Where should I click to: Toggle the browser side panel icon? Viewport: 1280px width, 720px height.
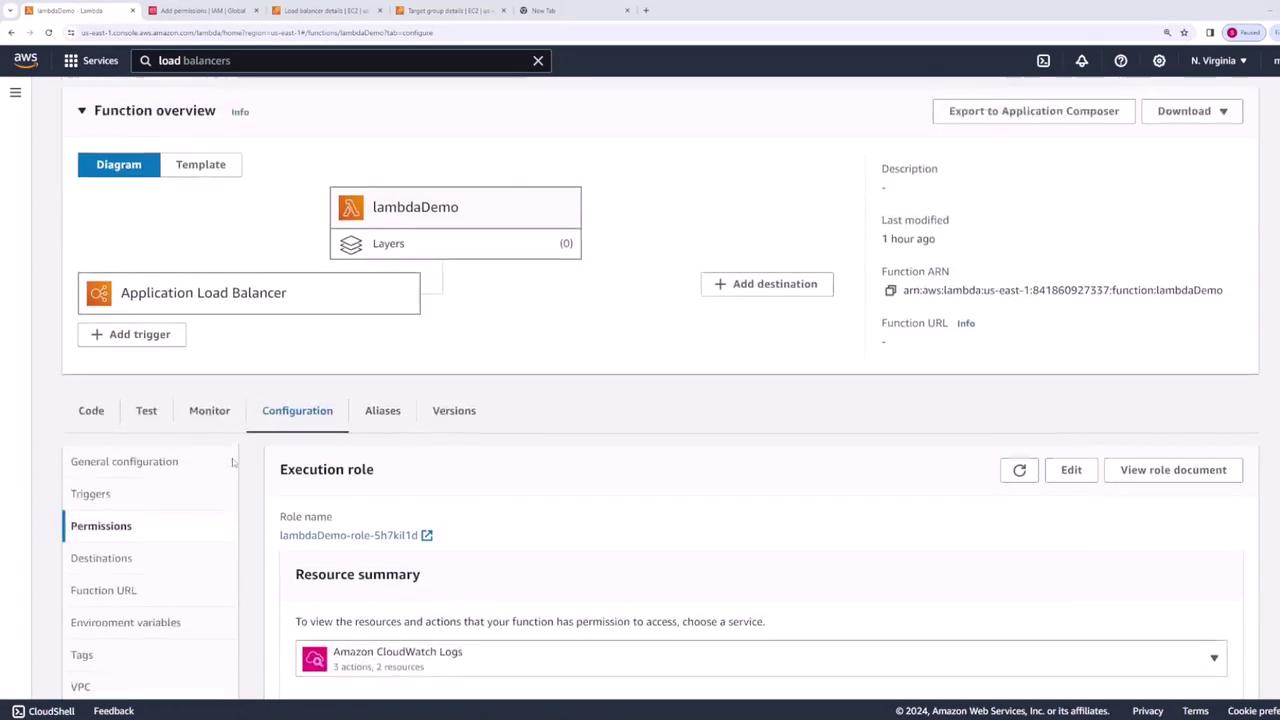coord(1210,33)
